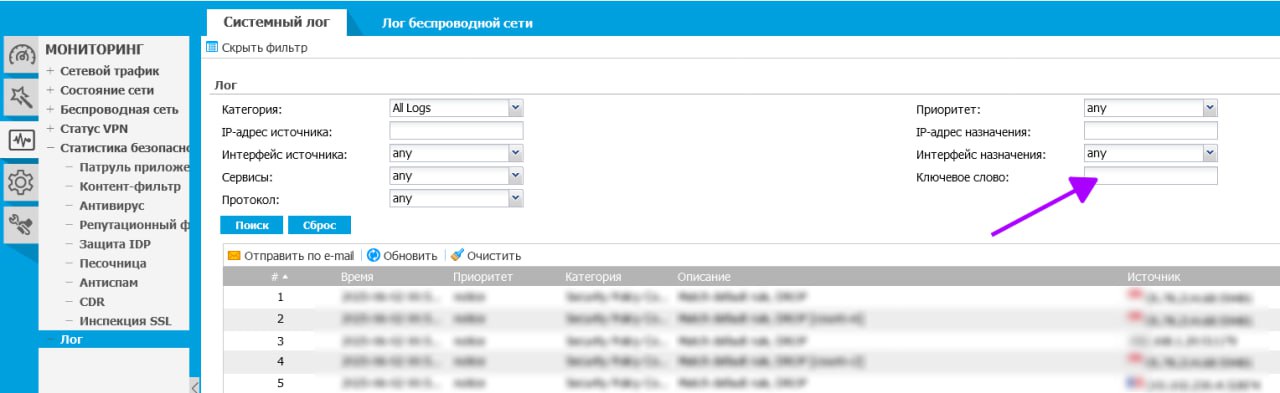The image size is (1280, 393).
Task: Click the filter icon beside Скрыть фильтр
Action: click(211, 47)
